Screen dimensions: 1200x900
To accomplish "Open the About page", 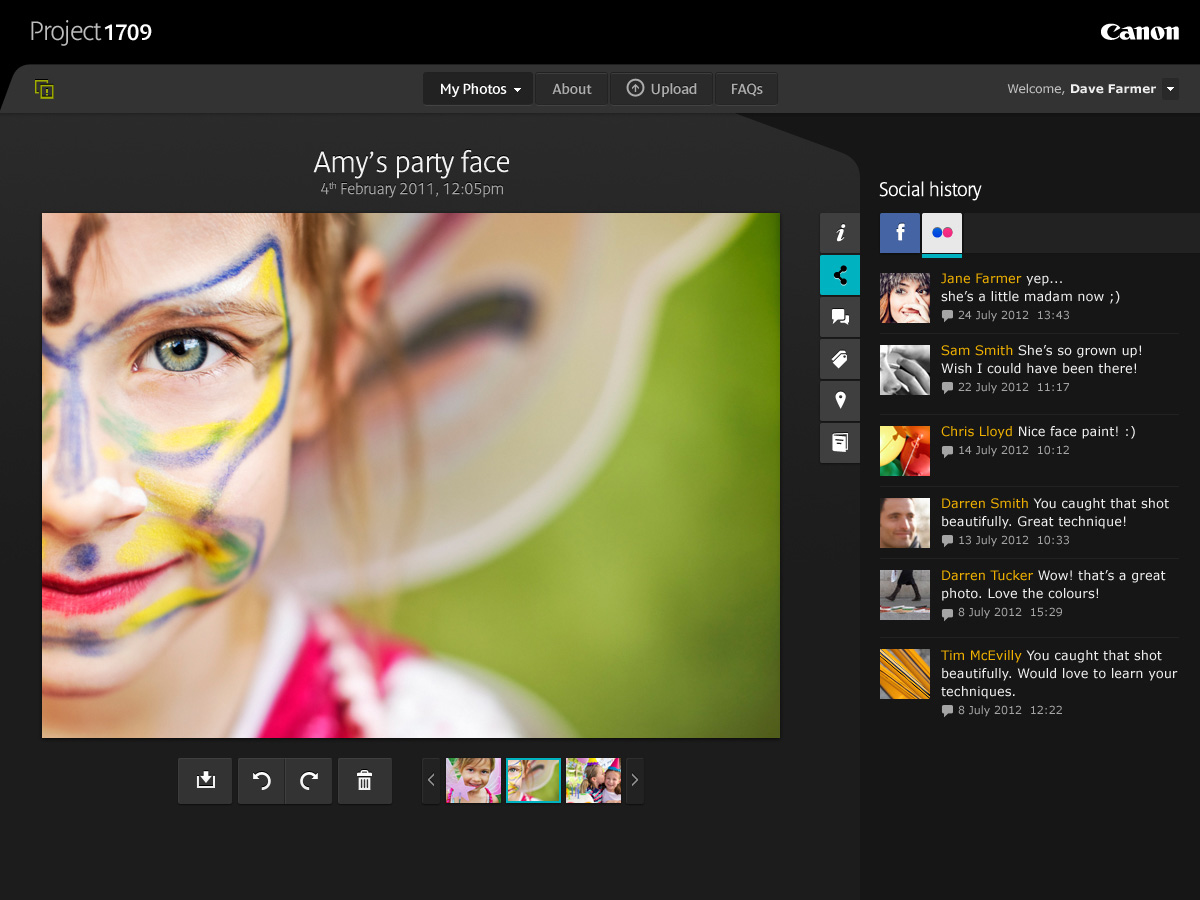I will pos(571,89).
